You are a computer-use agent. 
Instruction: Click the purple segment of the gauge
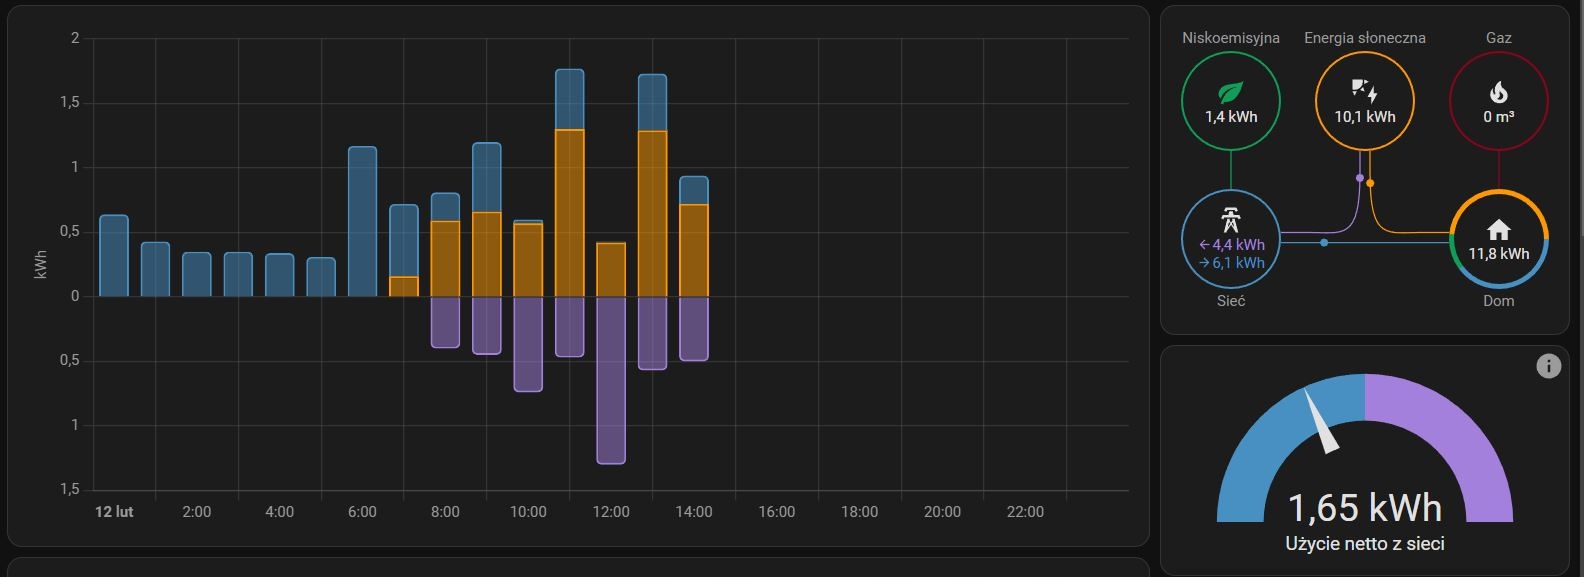pos(1460,440)
